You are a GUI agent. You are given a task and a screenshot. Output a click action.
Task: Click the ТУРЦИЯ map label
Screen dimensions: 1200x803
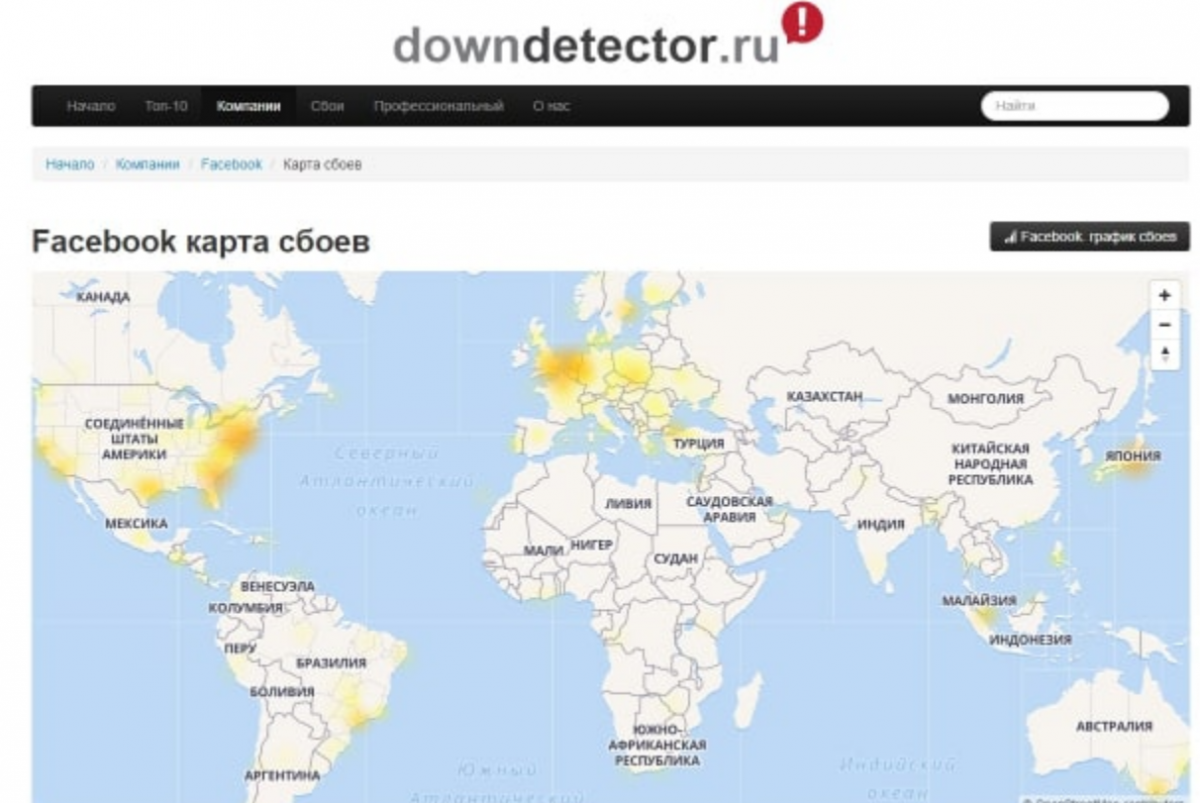click(698, 443)
